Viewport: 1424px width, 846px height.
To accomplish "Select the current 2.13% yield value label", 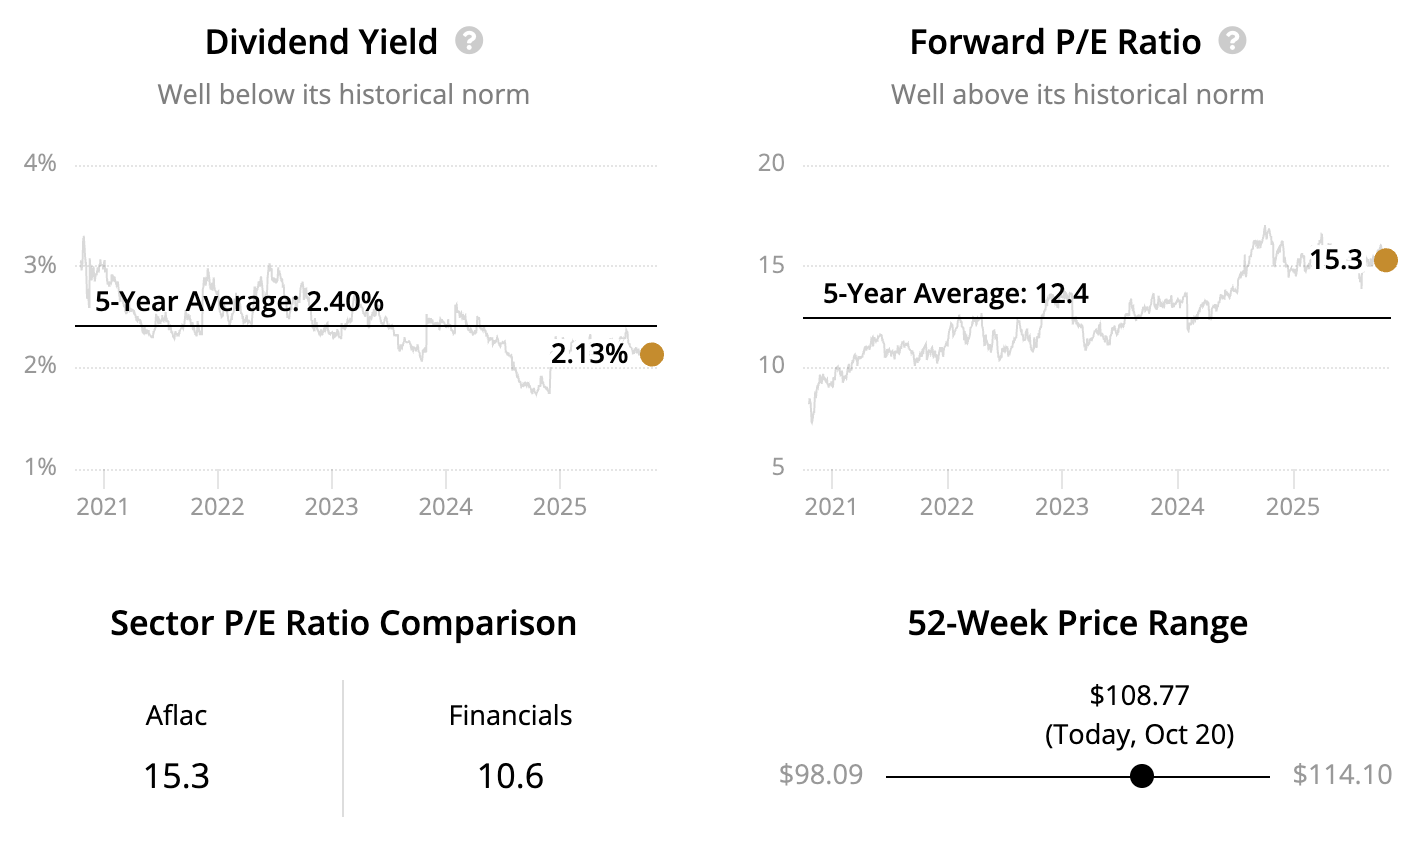I will coord(589,353).
